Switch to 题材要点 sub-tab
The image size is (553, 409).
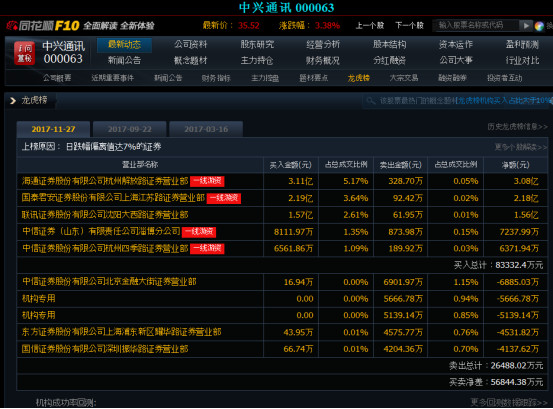coord(314,78)
